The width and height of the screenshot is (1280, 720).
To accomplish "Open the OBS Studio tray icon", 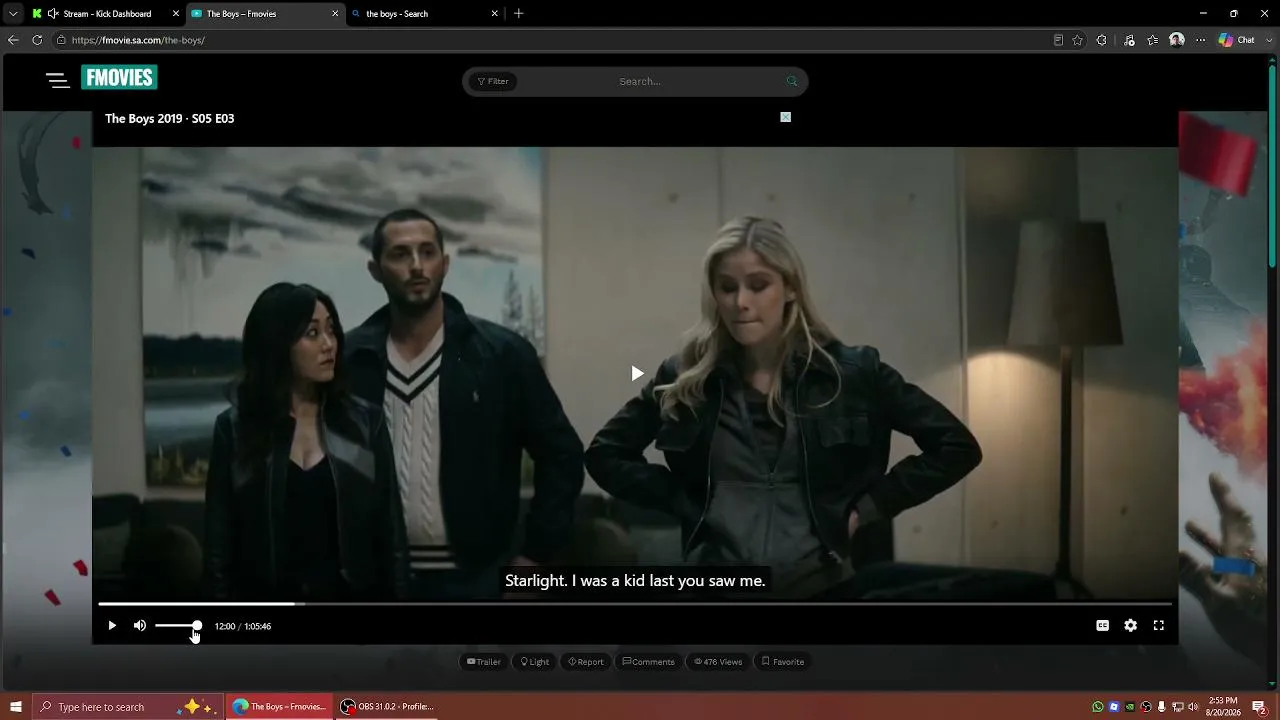I will 1146,707.
